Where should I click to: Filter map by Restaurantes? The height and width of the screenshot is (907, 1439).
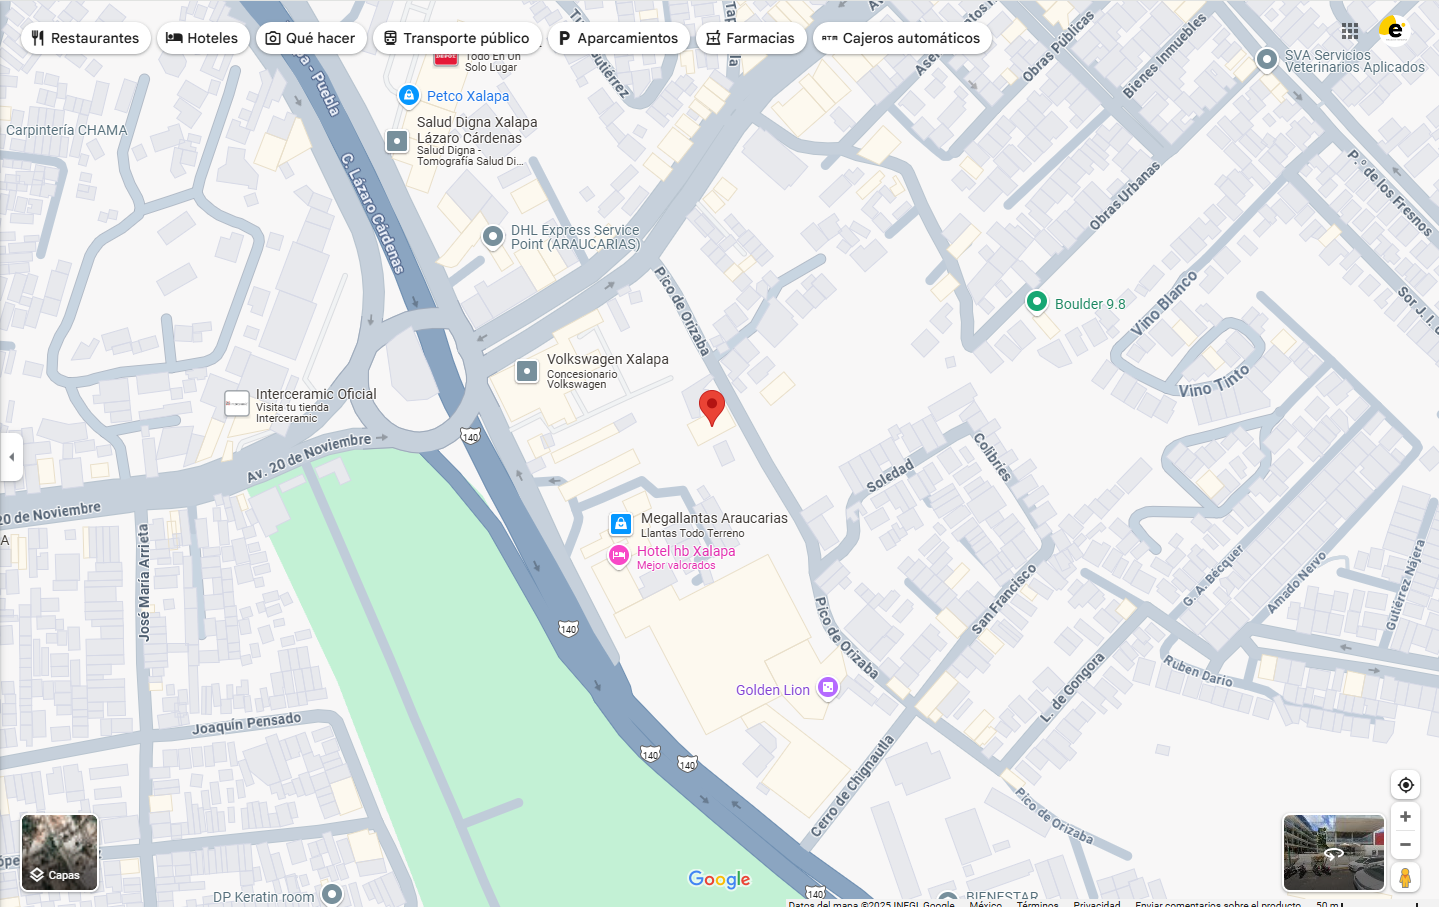(86, 38)
